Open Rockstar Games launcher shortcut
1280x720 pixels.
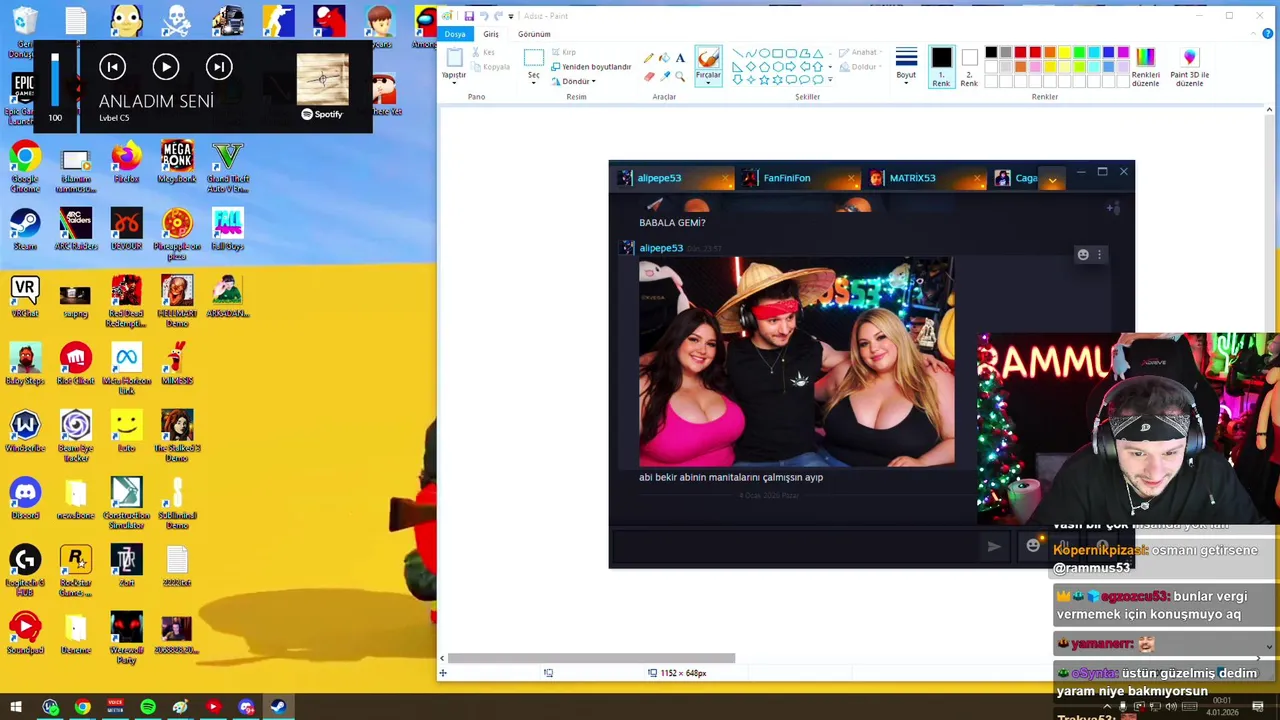pyautogui.click(x=76, y=570)
